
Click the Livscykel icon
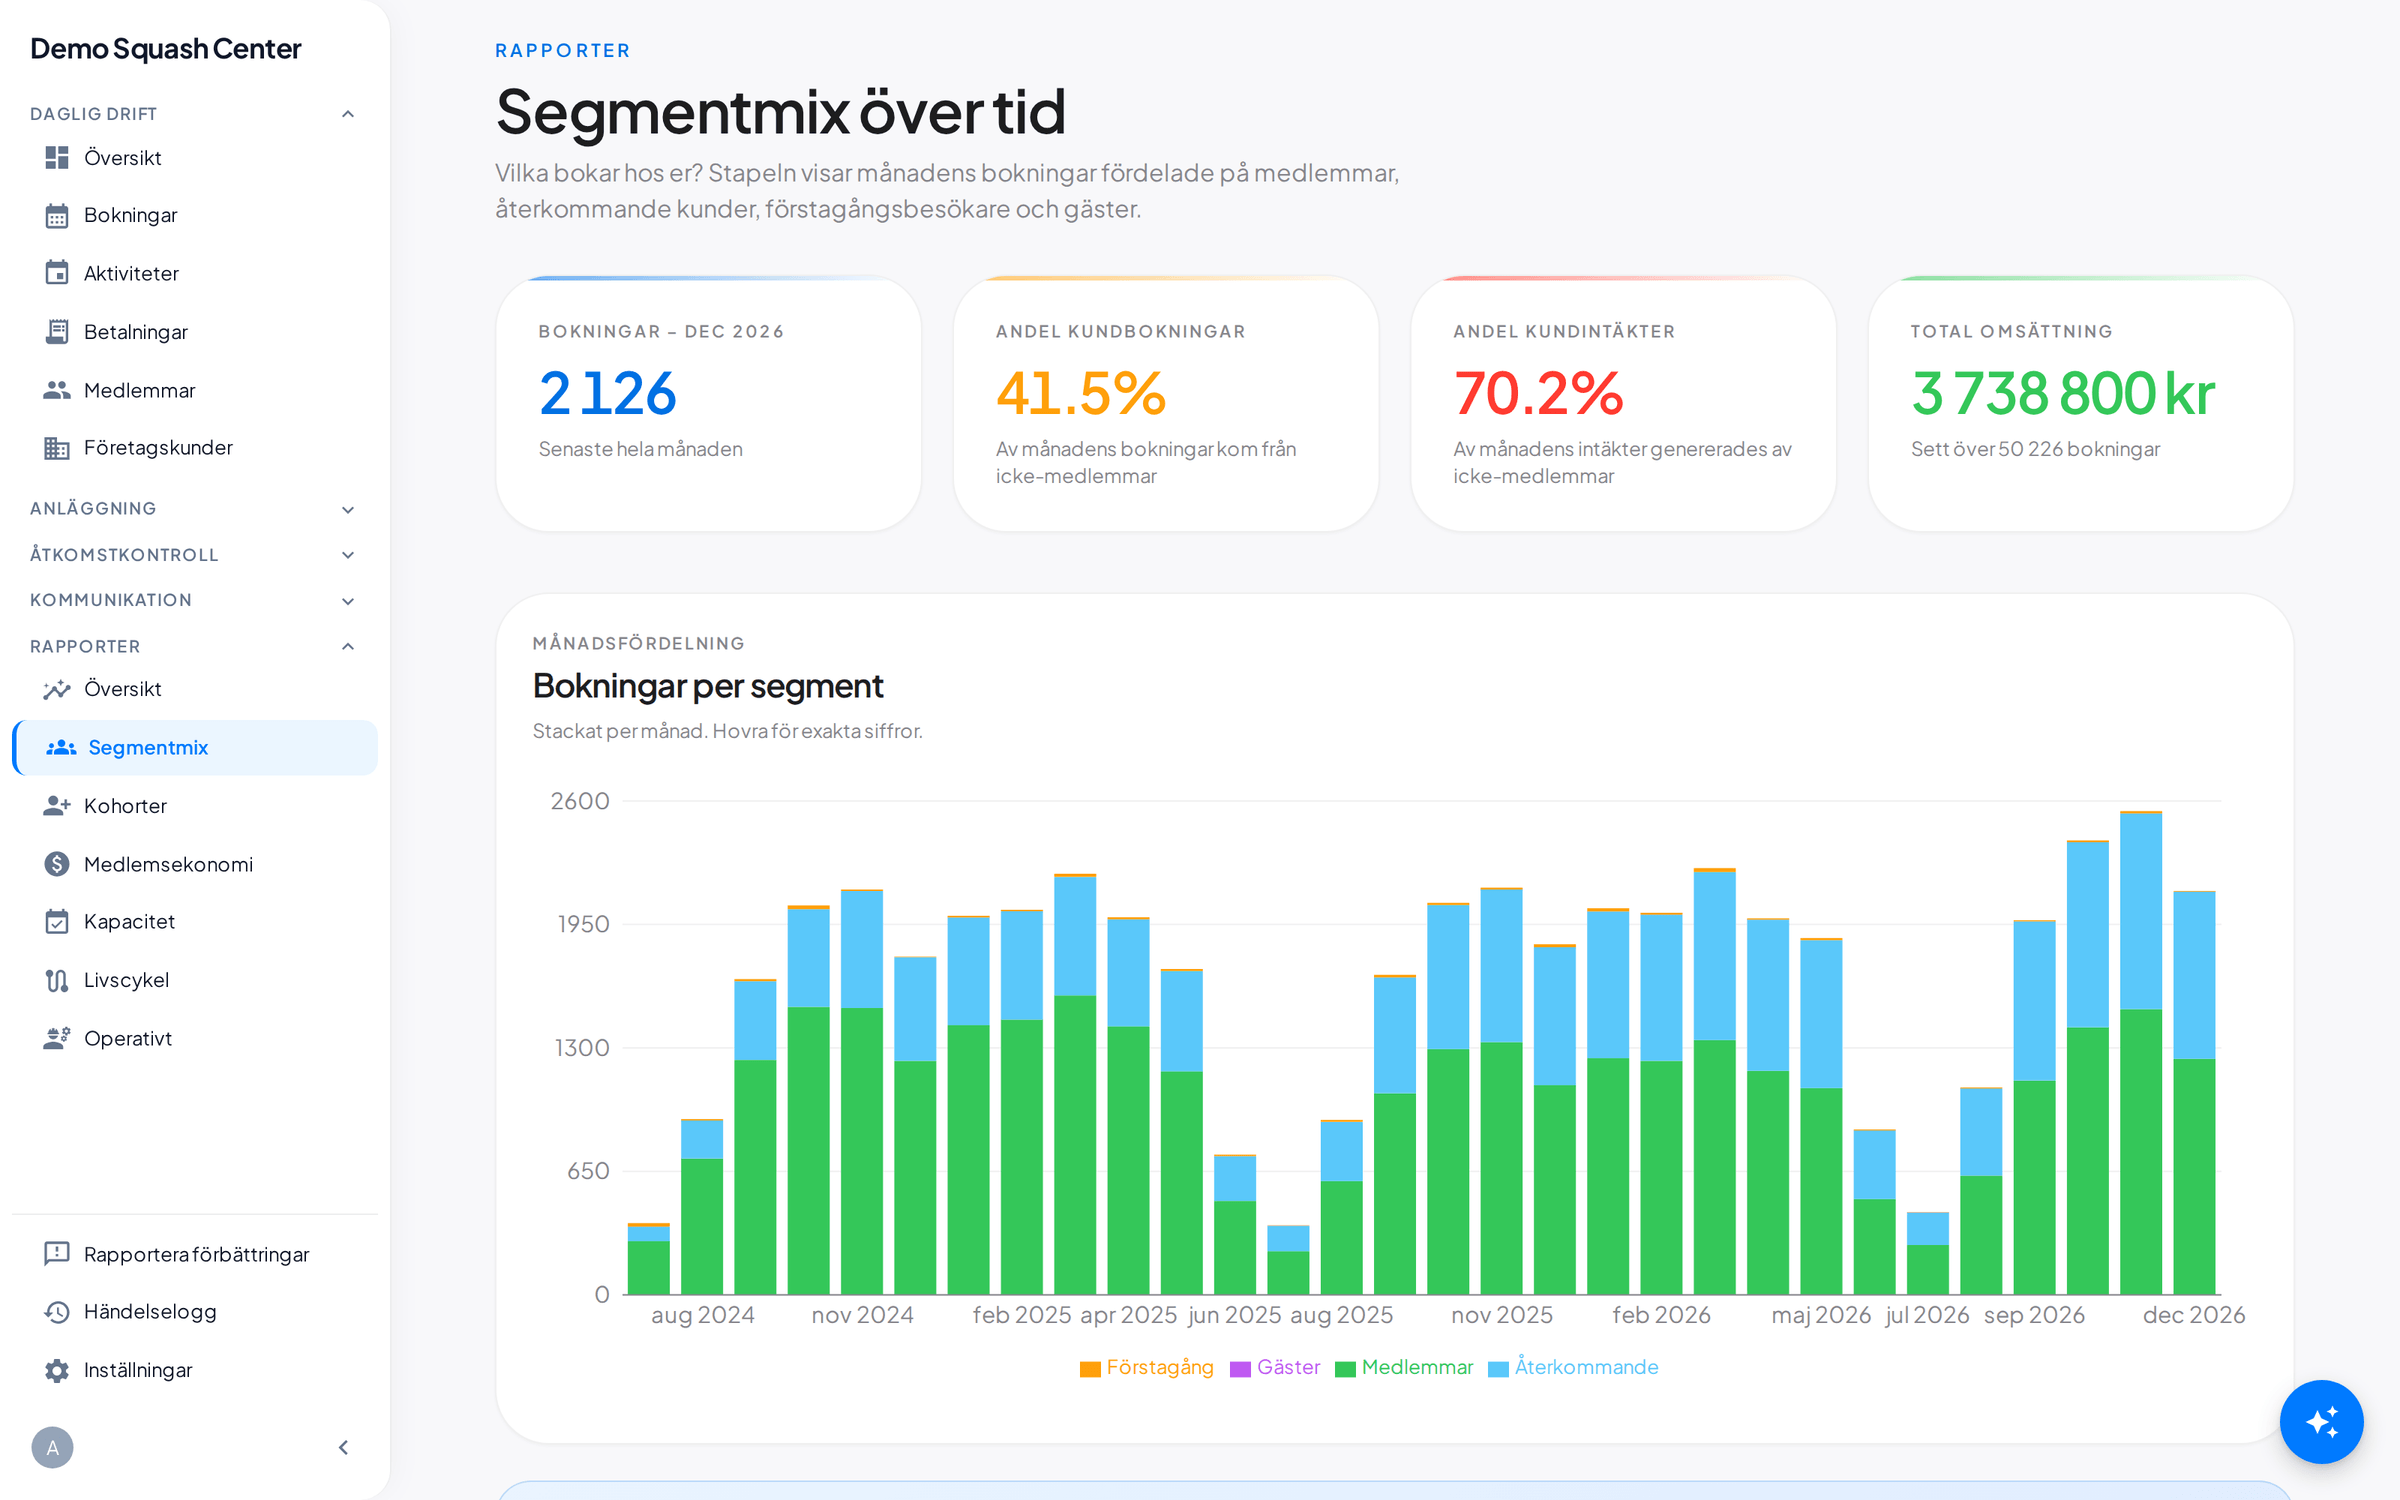point(57,980)
